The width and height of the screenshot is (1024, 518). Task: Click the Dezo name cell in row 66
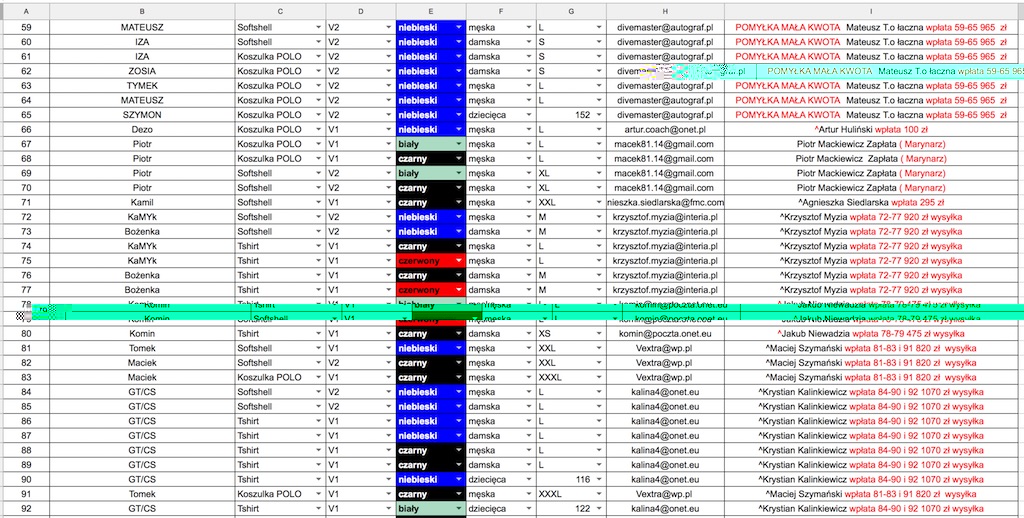142,130
